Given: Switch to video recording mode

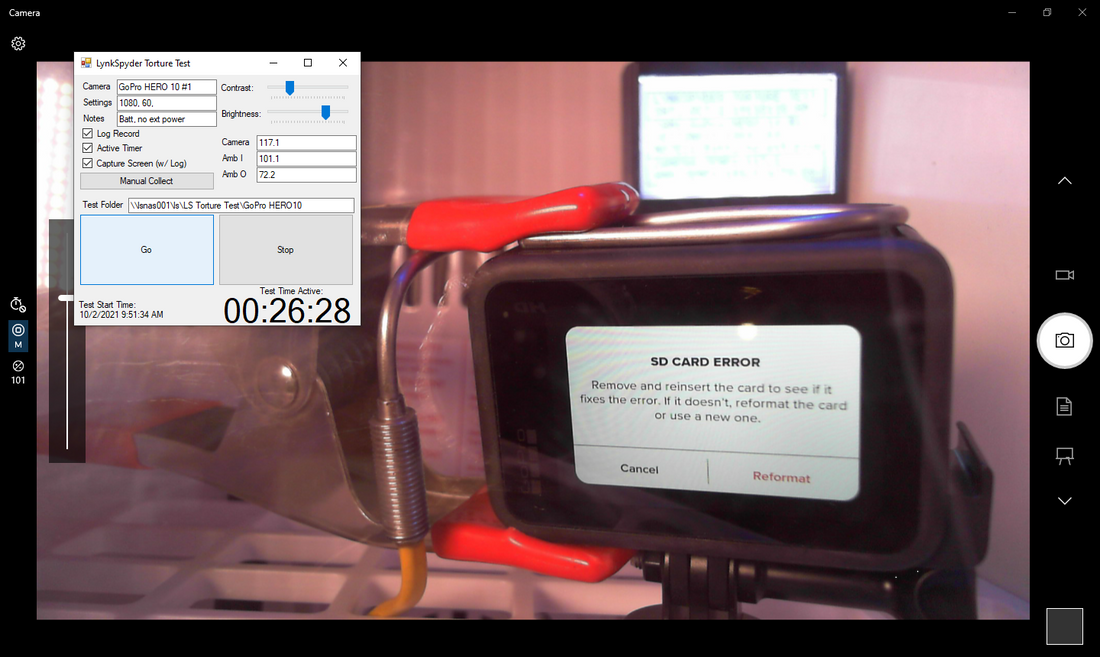Looking at the screenshot, I should pyautogui.click(x=1064, y=275).
